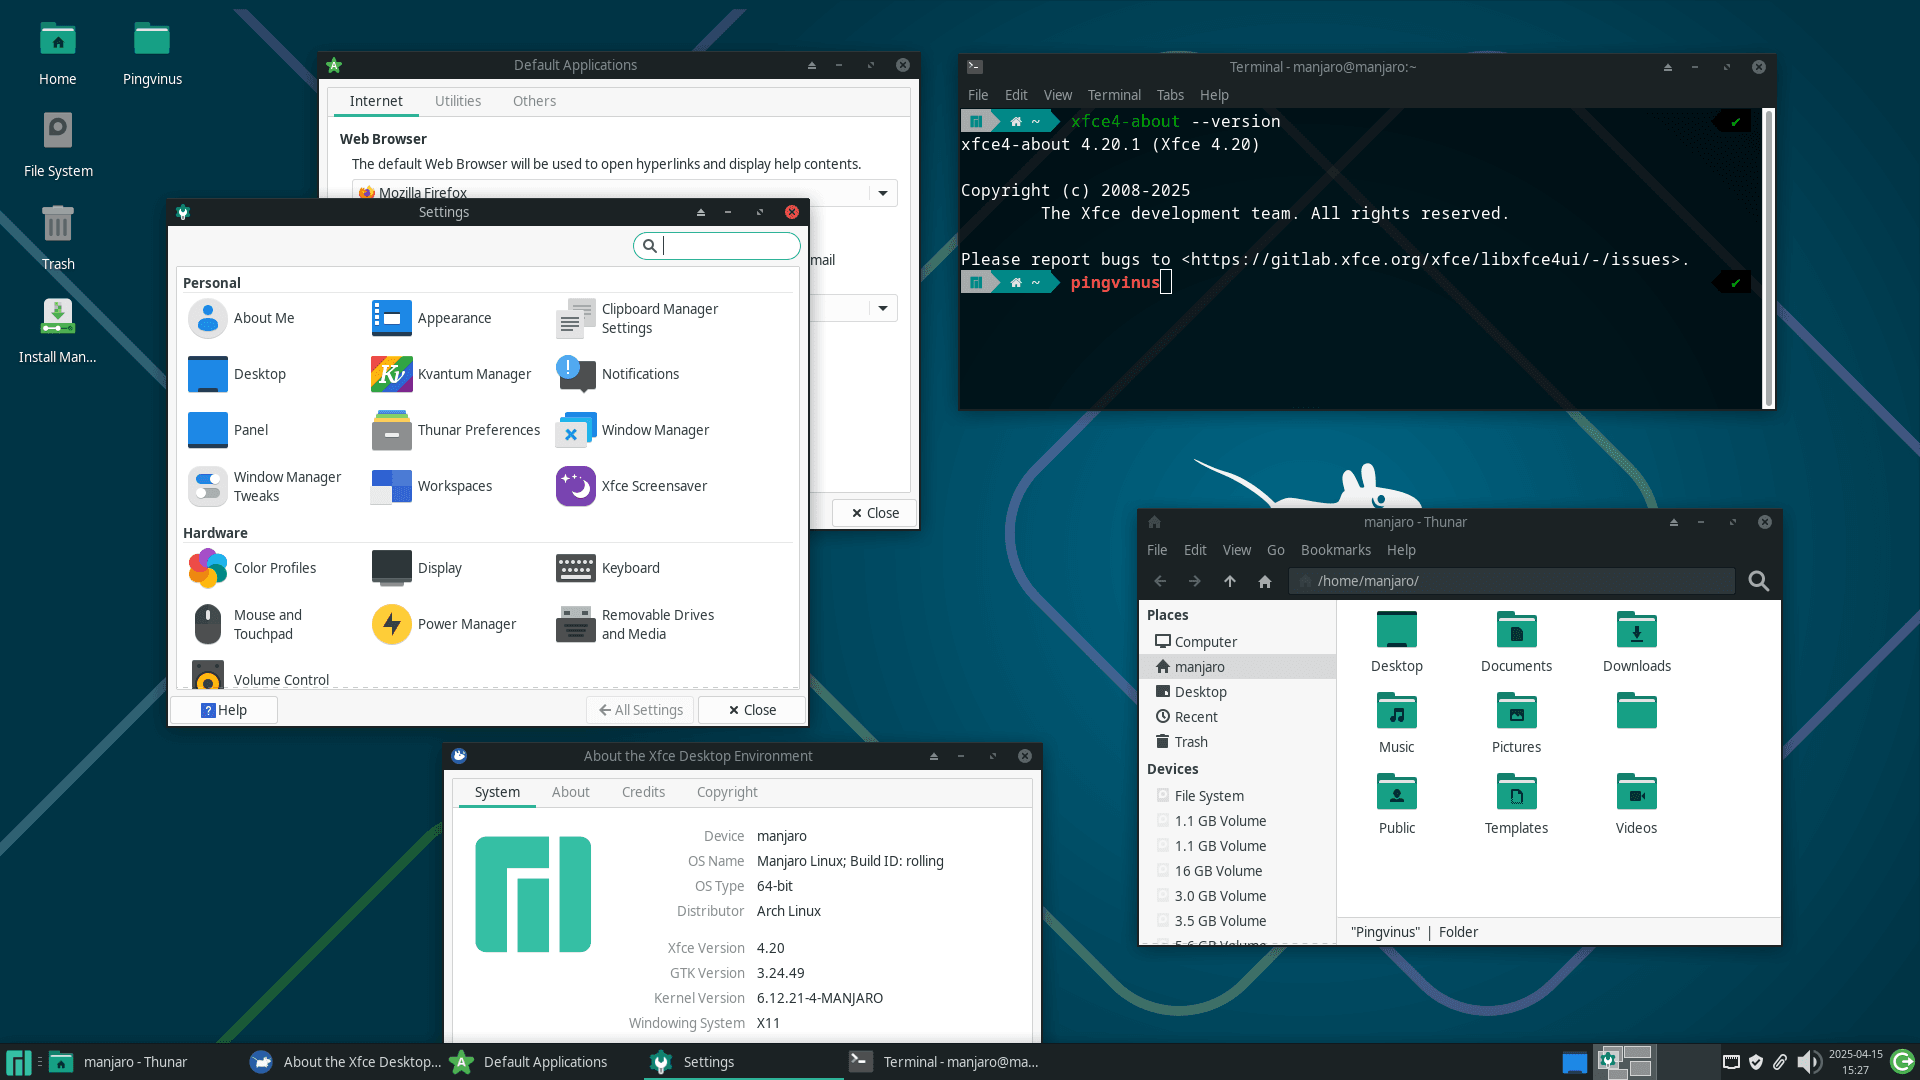Open Removable Drives and Media settings
The image size is (1920, 1080).
coord(575,624)
